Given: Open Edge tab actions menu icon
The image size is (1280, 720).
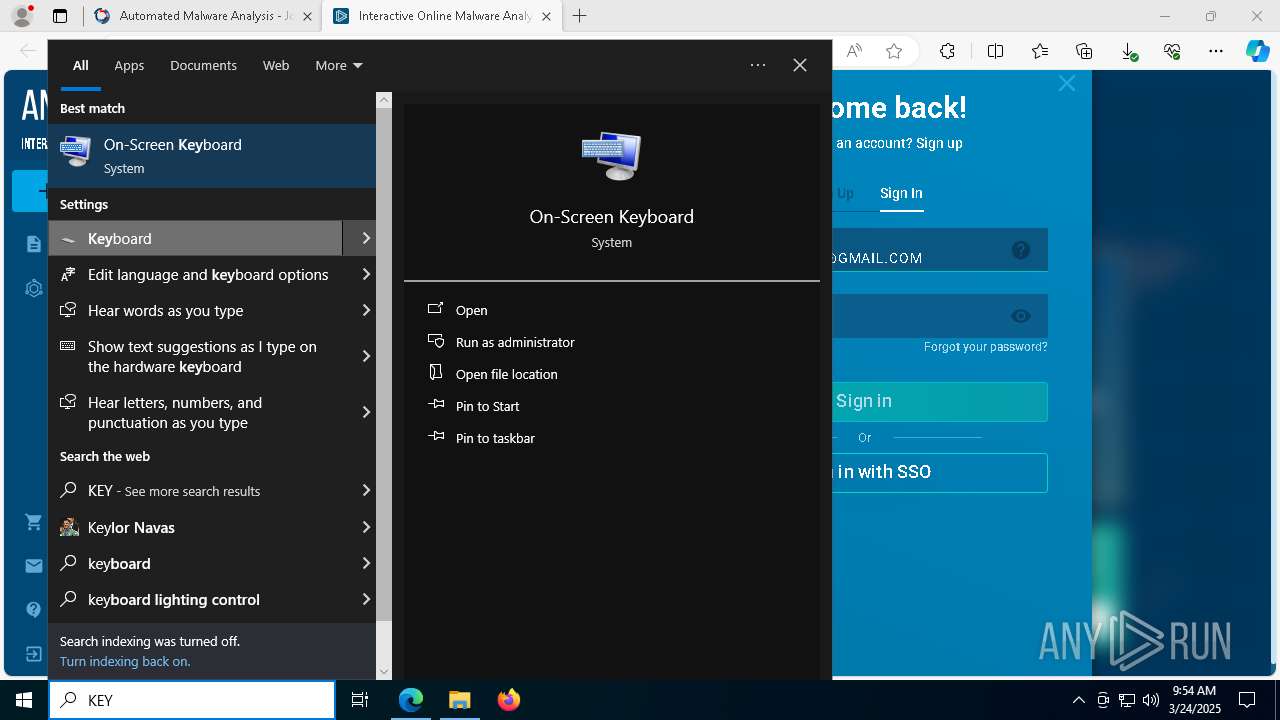Looking at the screenshot, I should tap(60, 16).
